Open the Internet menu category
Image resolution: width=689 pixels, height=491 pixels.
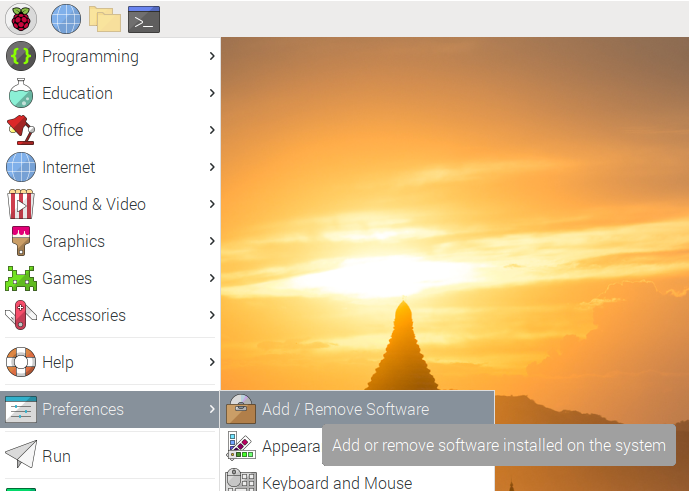pyautogui.click(x=69, y=167)
